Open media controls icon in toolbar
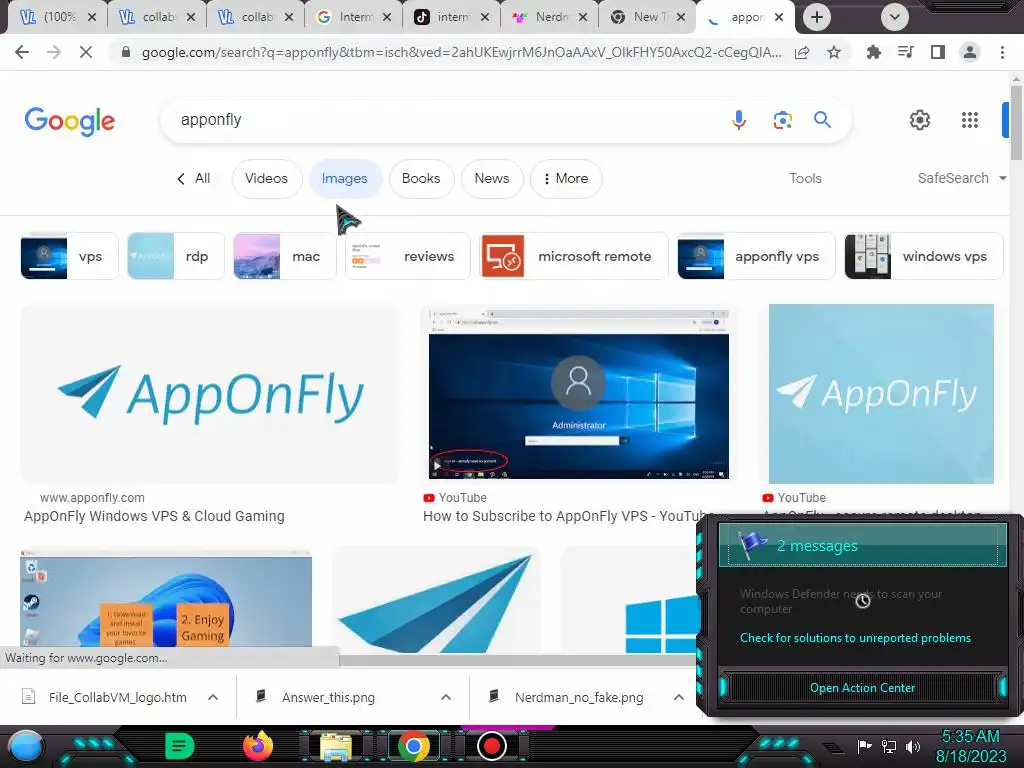The image size is (1024, 768). (x=906, y=52)
